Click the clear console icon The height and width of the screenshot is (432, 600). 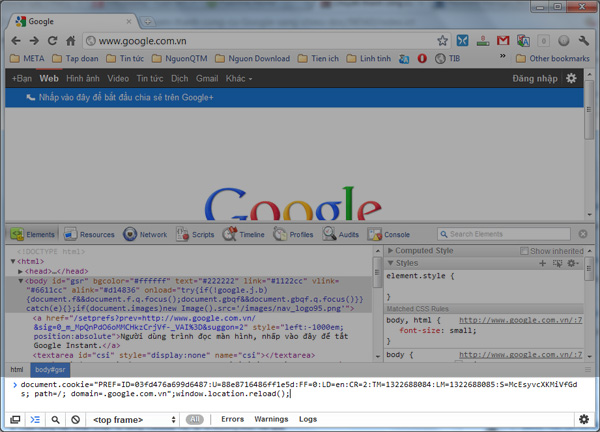coord(75,420)
